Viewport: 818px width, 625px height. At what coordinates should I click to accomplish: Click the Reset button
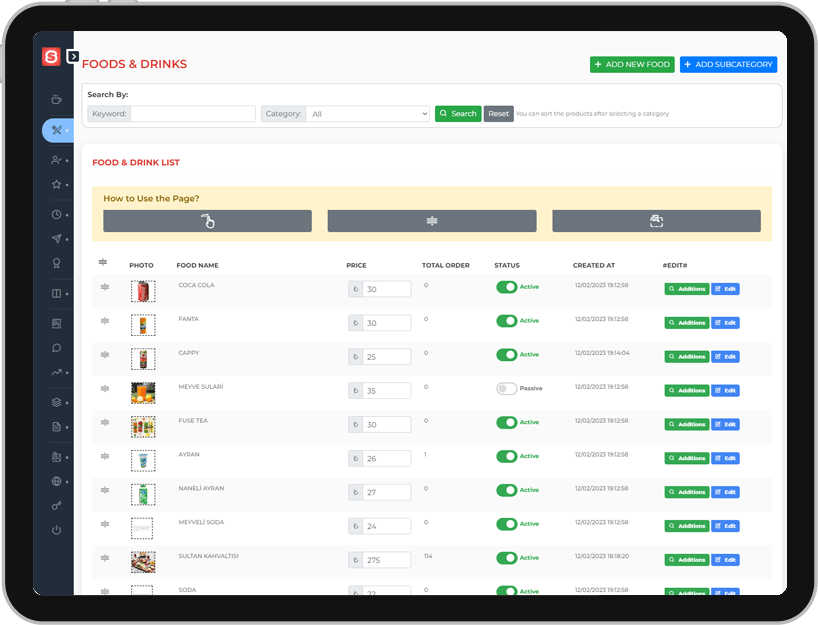[x=499, y=114]
